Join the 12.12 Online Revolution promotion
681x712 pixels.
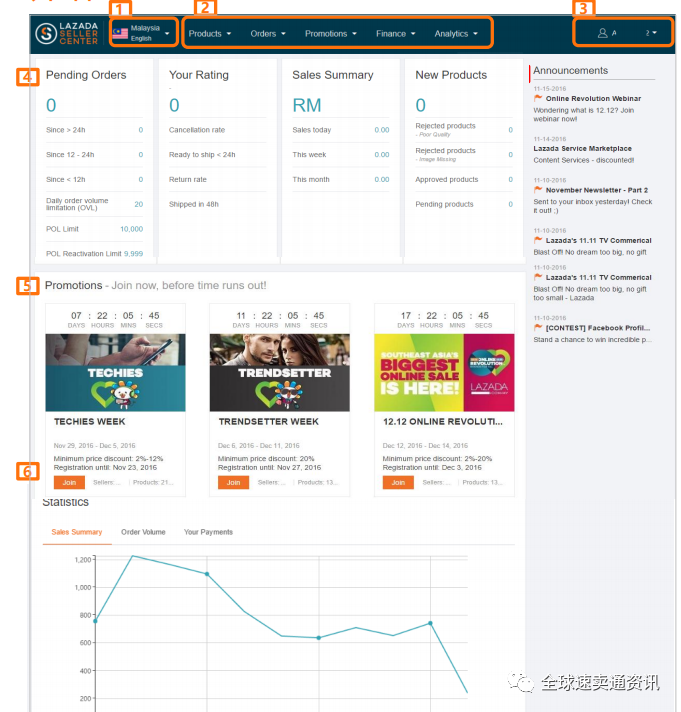pos(398,482)
